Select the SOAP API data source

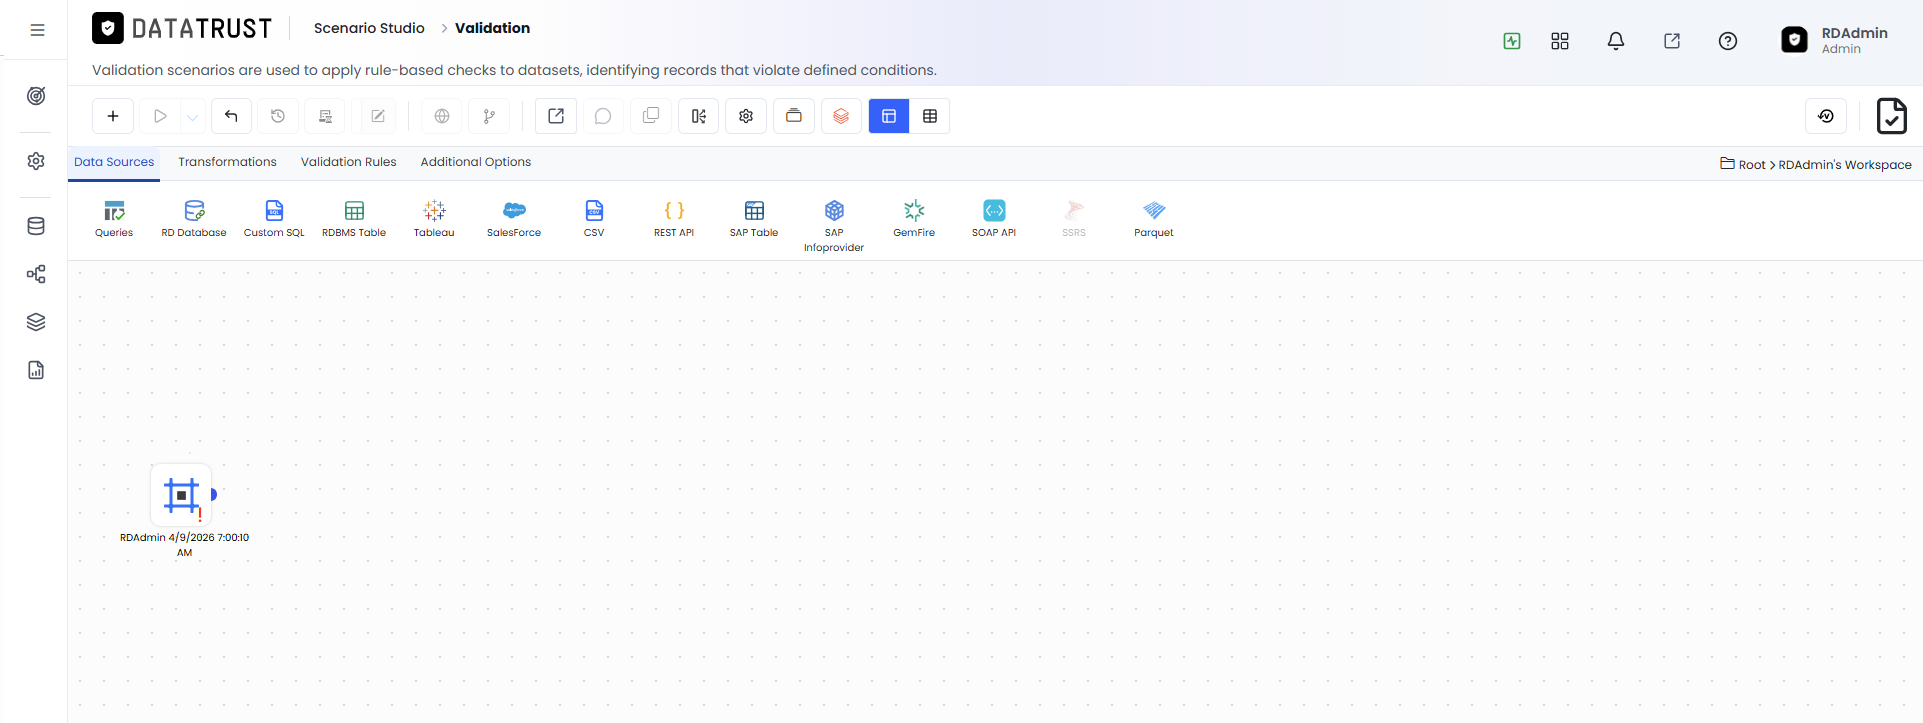(x=994, y=219)
